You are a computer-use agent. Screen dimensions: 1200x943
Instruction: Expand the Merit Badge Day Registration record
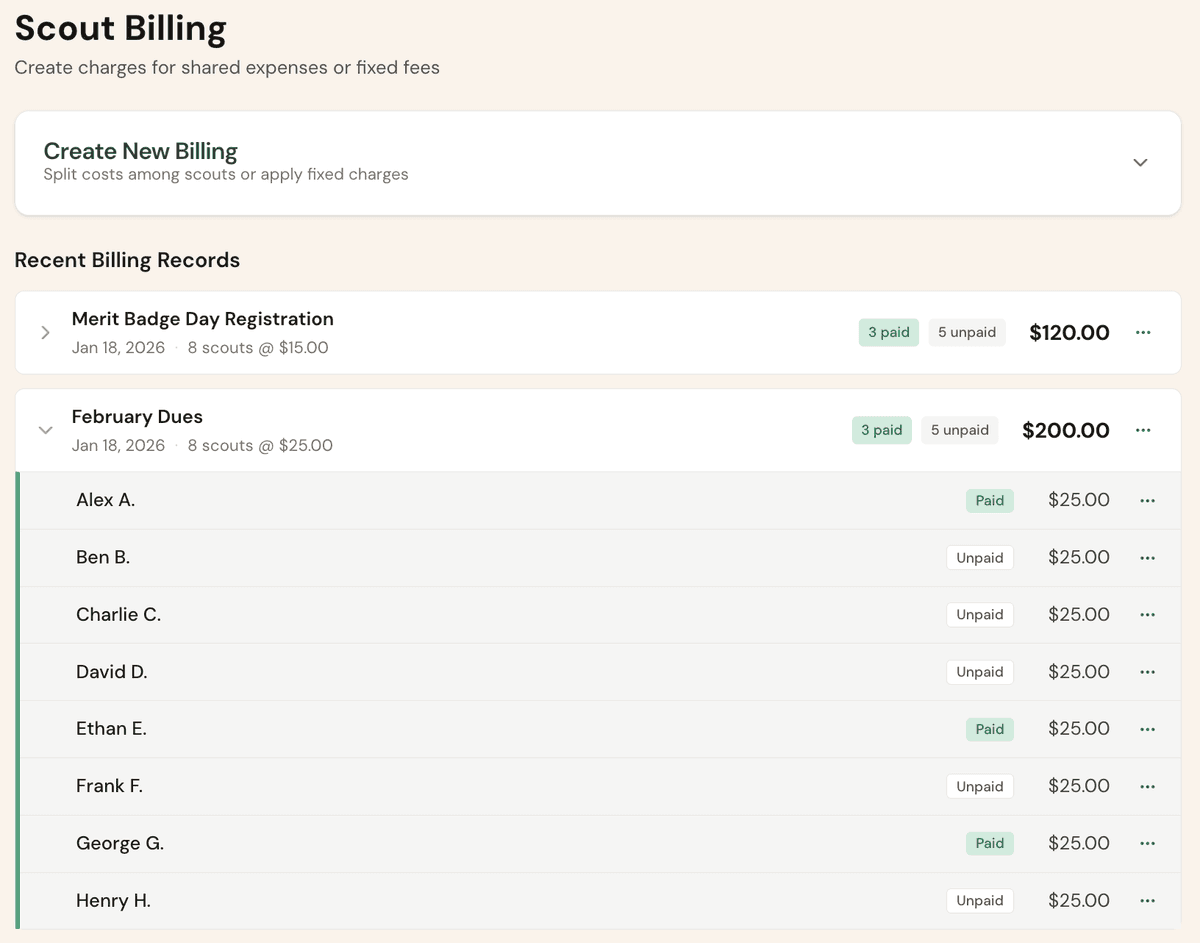(x=44, y=332)
